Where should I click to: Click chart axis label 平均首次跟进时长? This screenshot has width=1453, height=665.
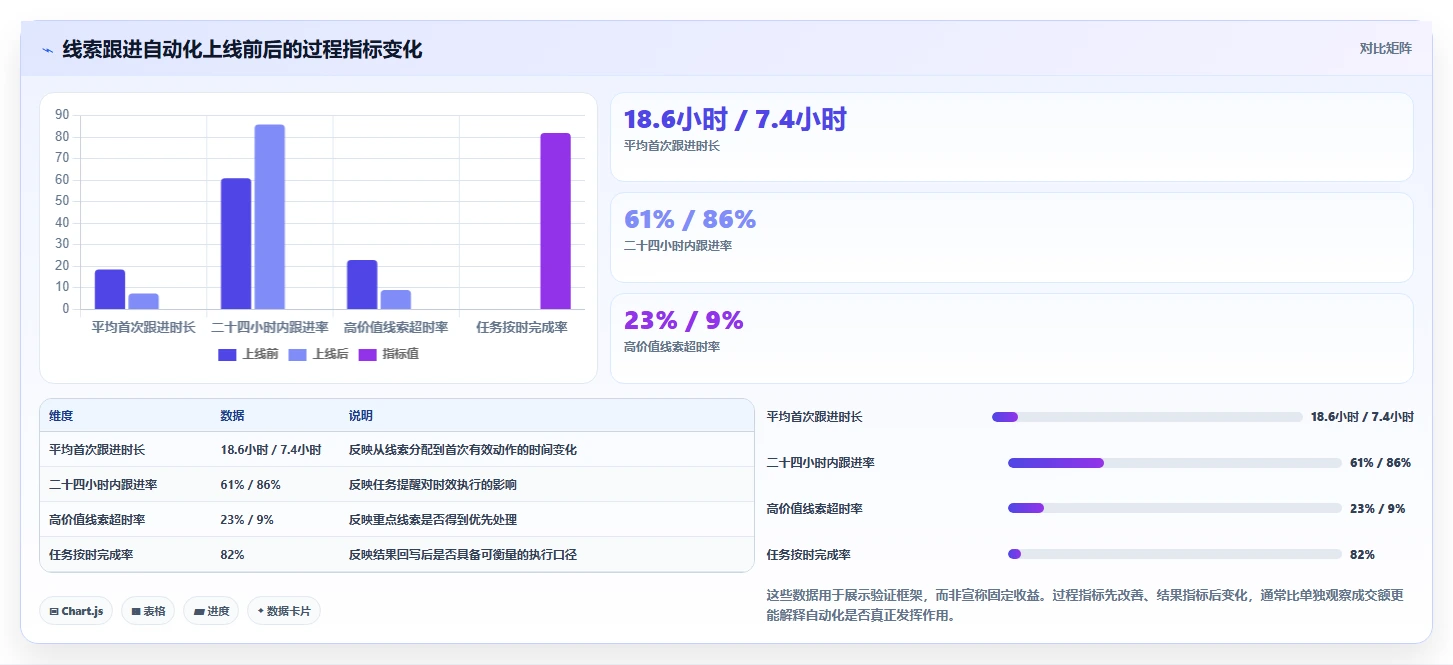click(144, 327)
